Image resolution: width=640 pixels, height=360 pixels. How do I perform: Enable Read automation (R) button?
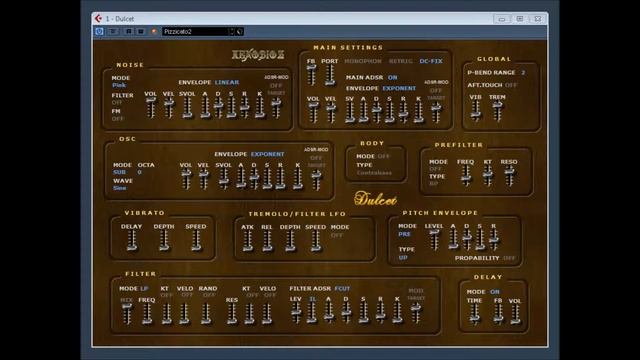pyautogui.click(x=129, y=31)
